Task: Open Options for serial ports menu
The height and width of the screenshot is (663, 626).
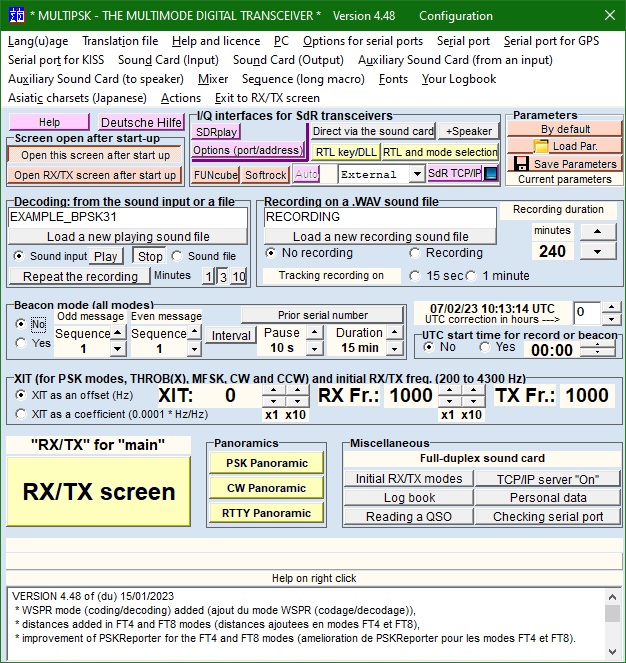Action: pyautogui.click(x=362, y=41)
